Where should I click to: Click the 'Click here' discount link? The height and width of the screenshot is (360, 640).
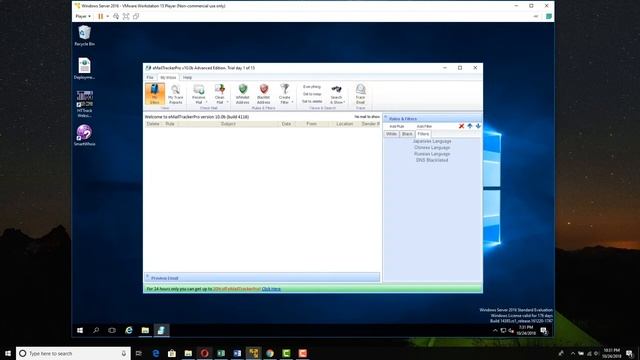271,289
